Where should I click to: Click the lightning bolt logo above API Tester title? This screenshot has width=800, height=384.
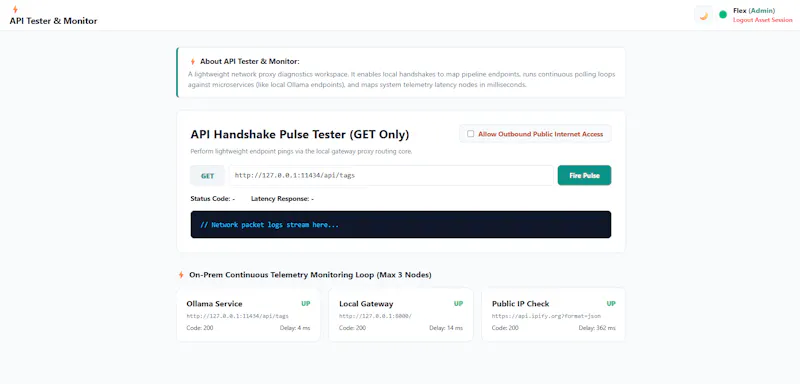15,9
